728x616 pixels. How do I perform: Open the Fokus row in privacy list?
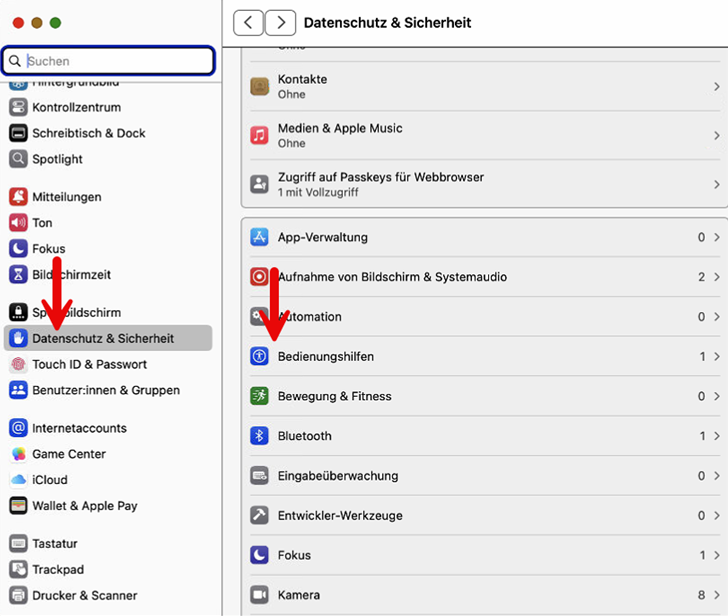point(480,555)
